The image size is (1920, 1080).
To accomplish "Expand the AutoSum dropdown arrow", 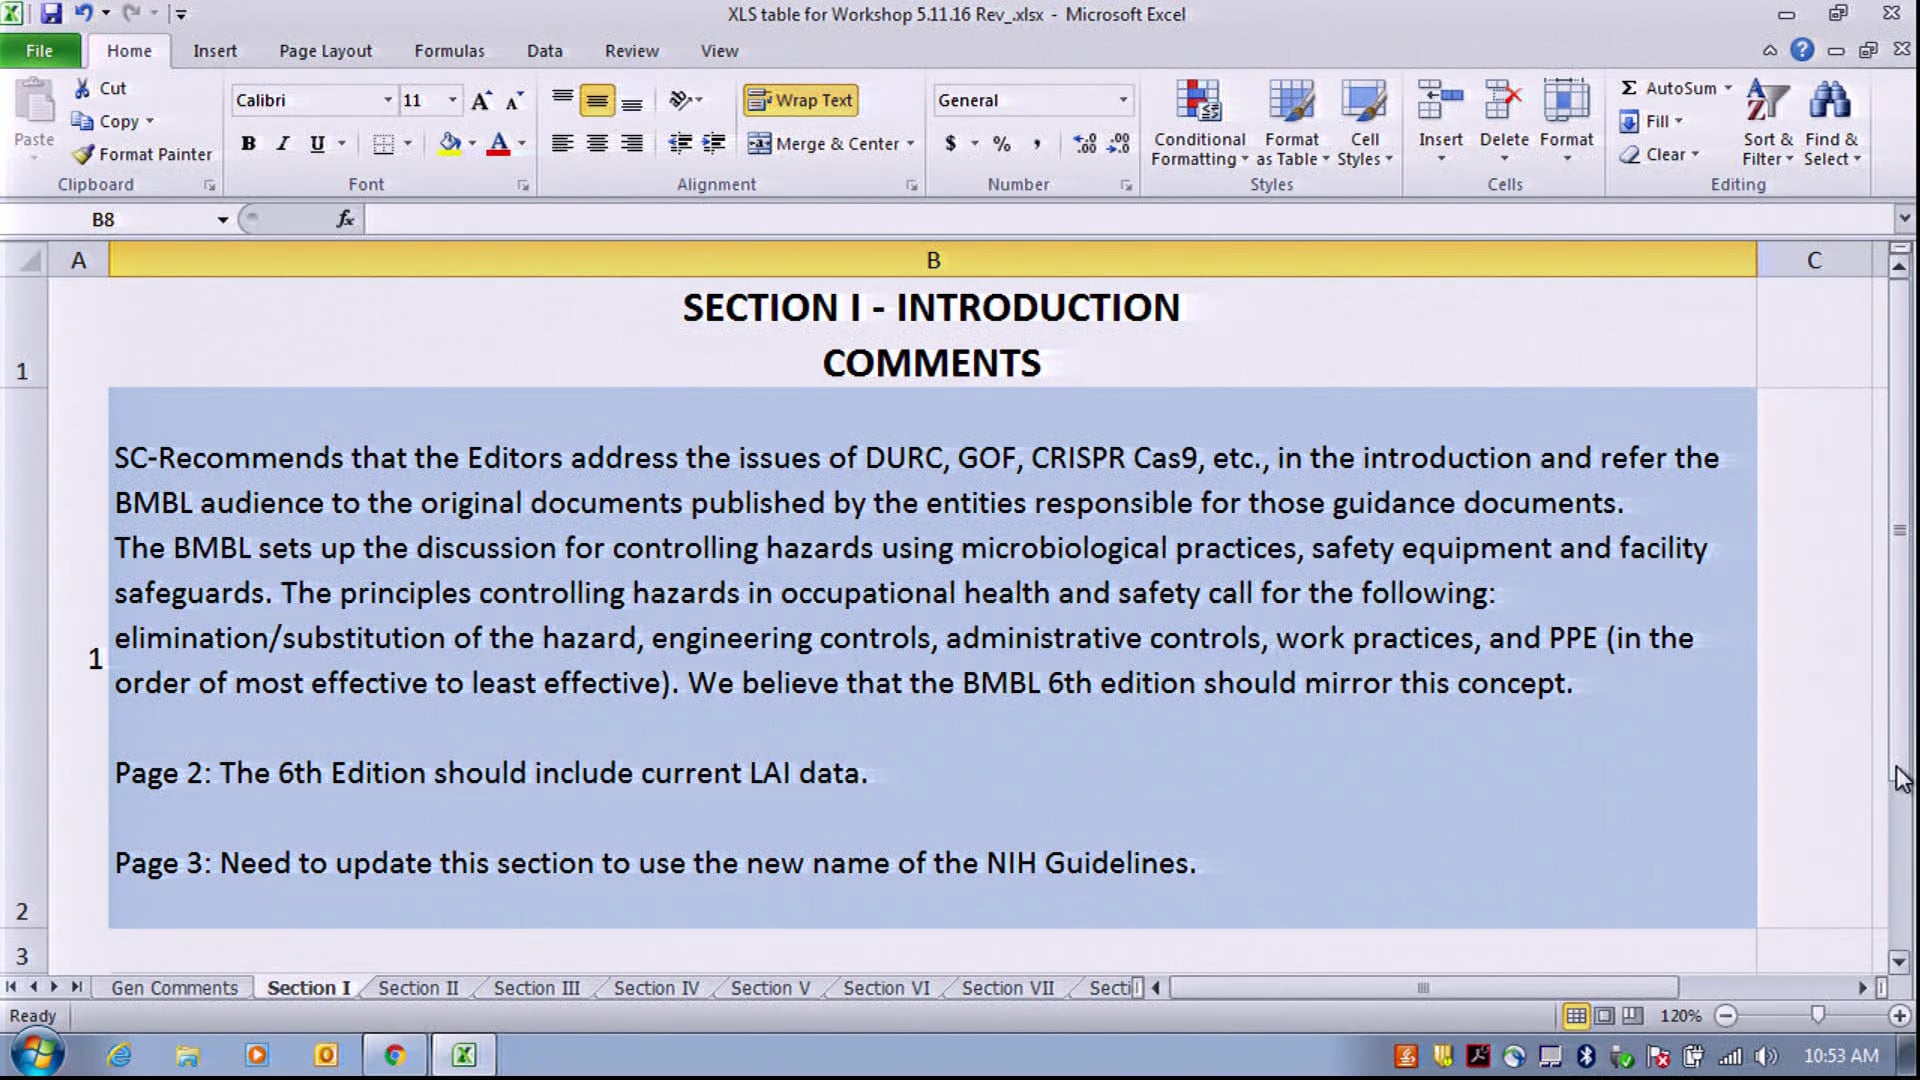I will [1728, 88].
